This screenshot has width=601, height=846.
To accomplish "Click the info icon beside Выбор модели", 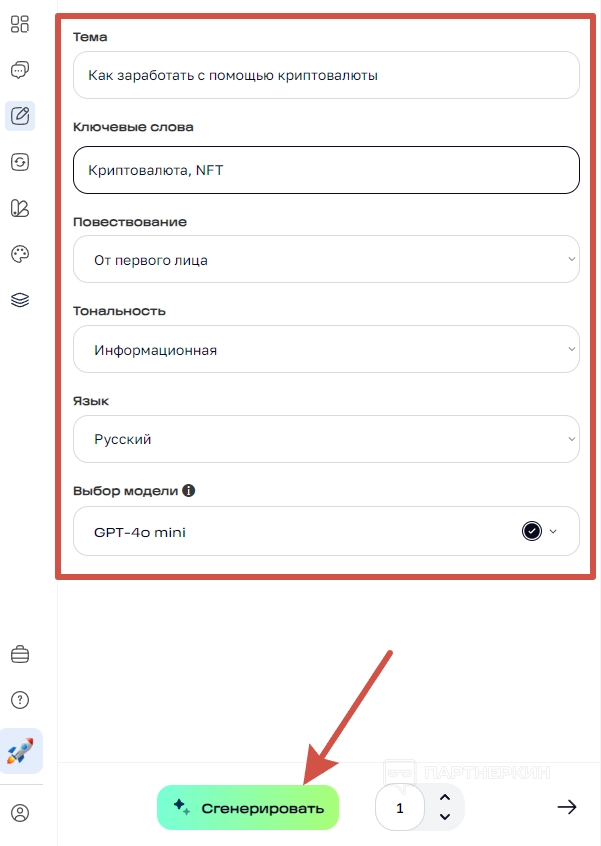I will click(189, 491).
